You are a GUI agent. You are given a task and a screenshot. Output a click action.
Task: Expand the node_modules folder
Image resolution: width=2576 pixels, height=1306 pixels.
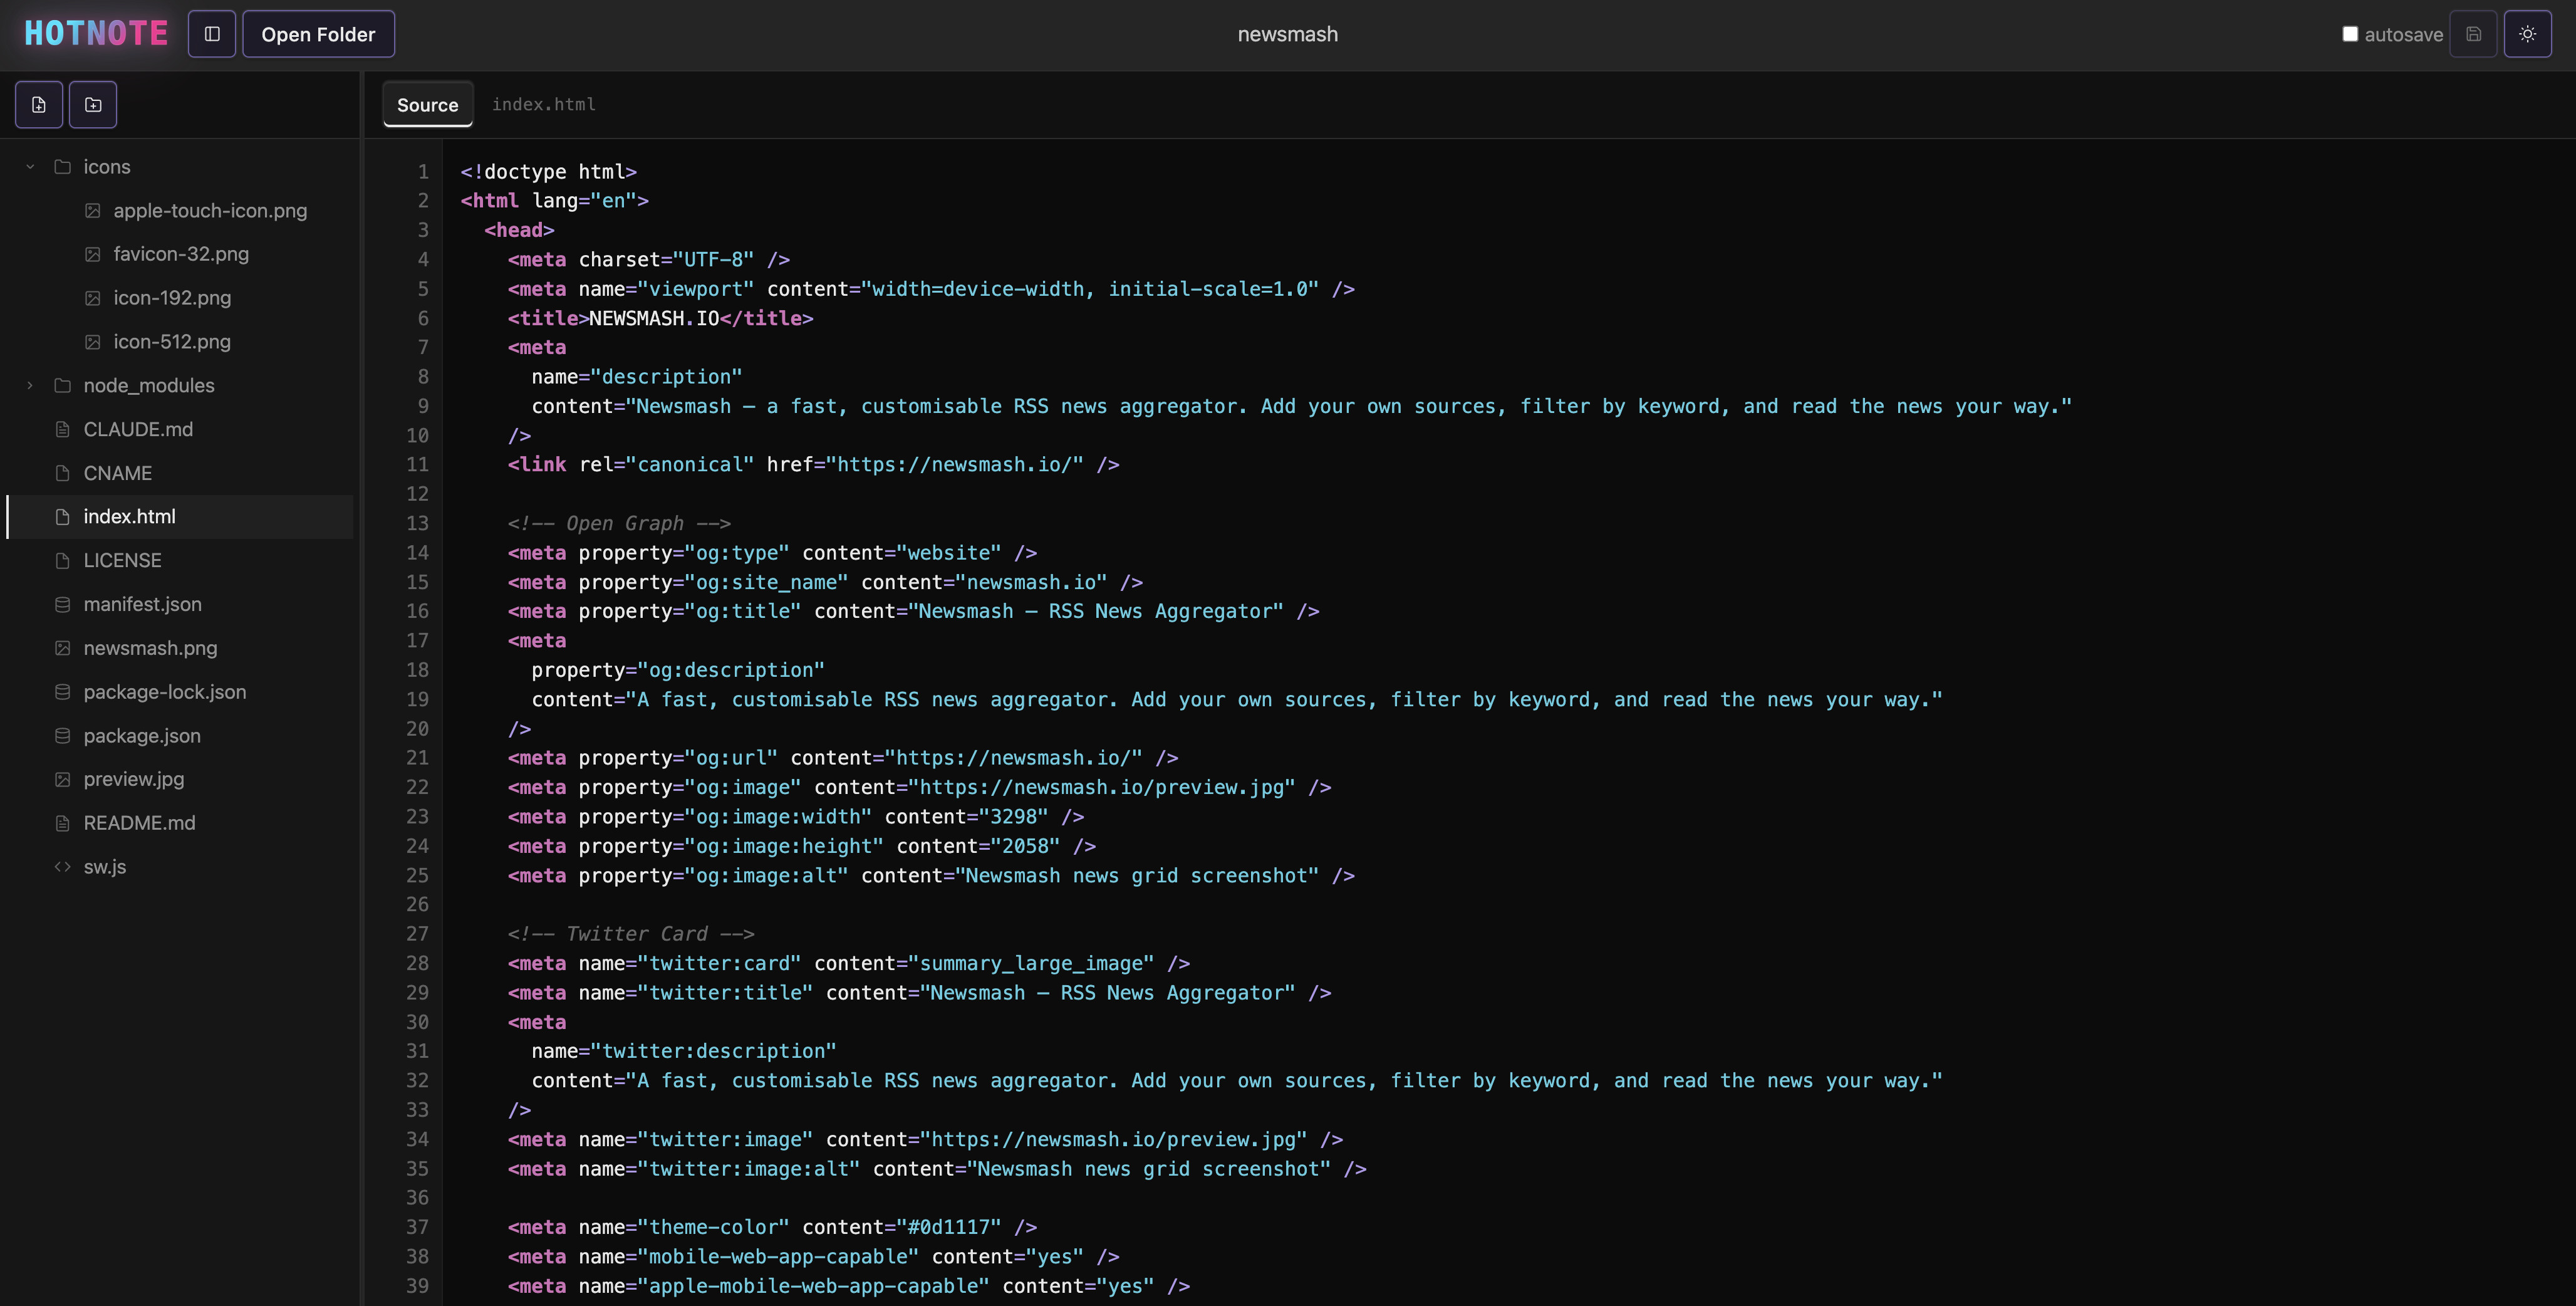click(29, 385)
